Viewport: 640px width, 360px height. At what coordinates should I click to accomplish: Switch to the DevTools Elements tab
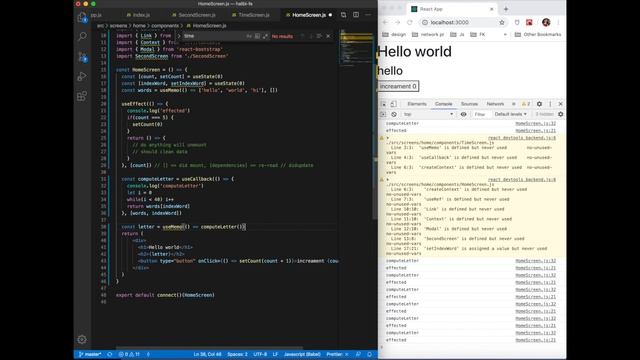[417, 104]
